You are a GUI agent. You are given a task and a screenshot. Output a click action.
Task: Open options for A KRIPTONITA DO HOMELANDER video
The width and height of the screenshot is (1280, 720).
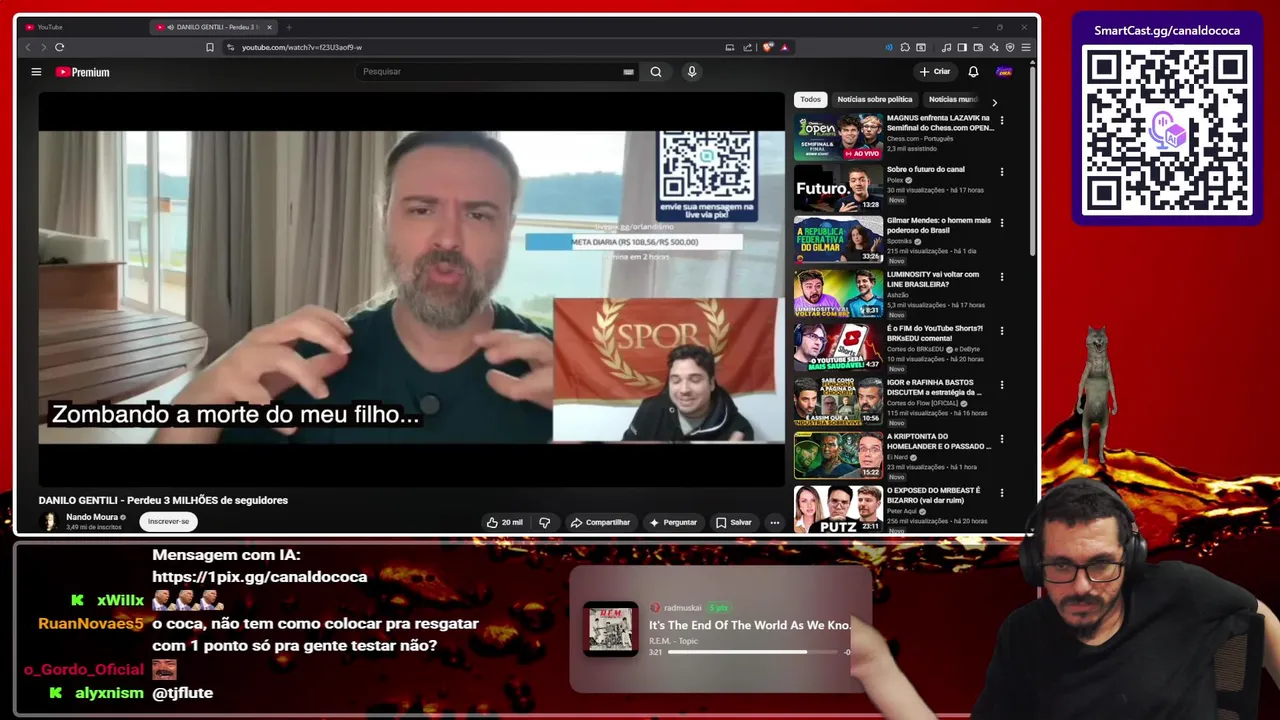coord(1002,439)
